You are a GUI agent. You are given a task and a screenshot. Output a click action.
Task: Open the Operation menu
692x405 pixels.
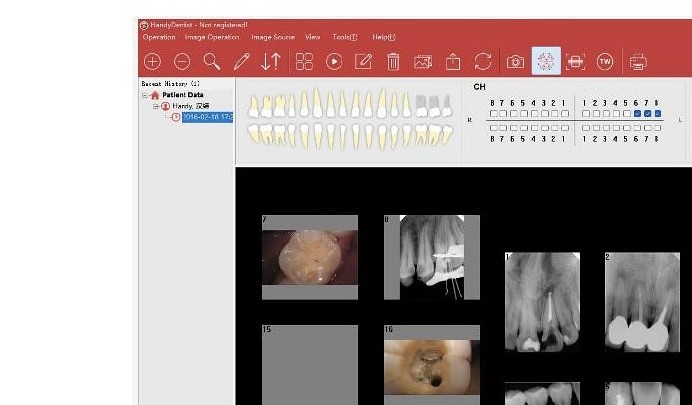[x=159, y=38]
